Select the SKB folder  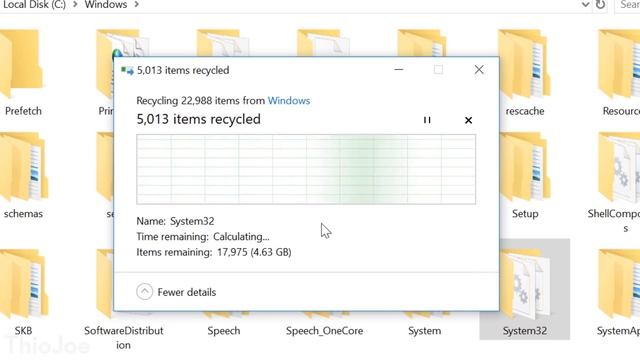23,293
